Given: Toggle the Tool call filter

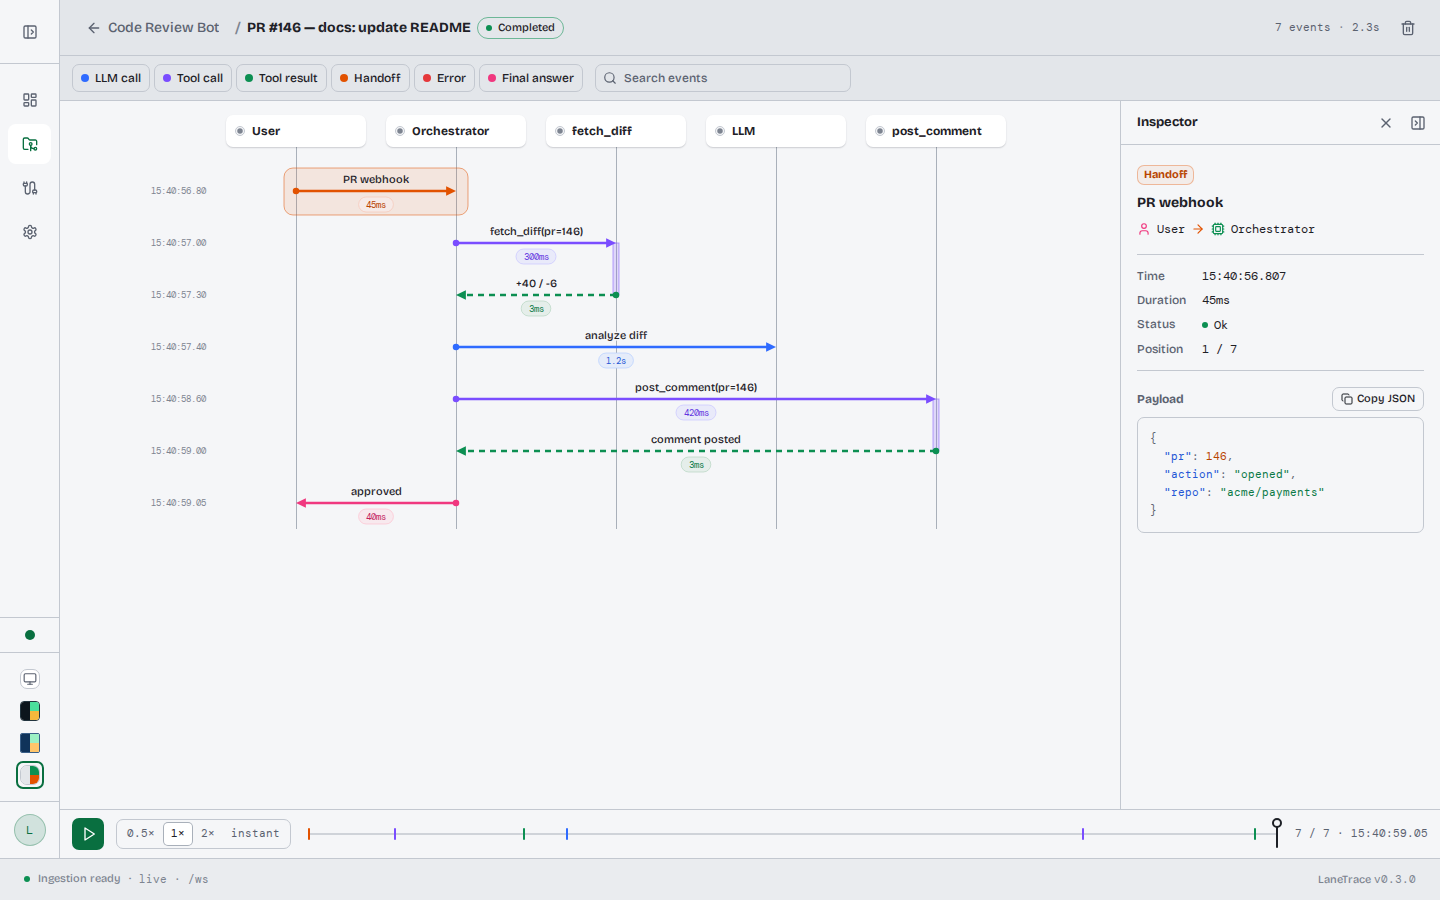Looking at the screenshot, I should 193,78.
